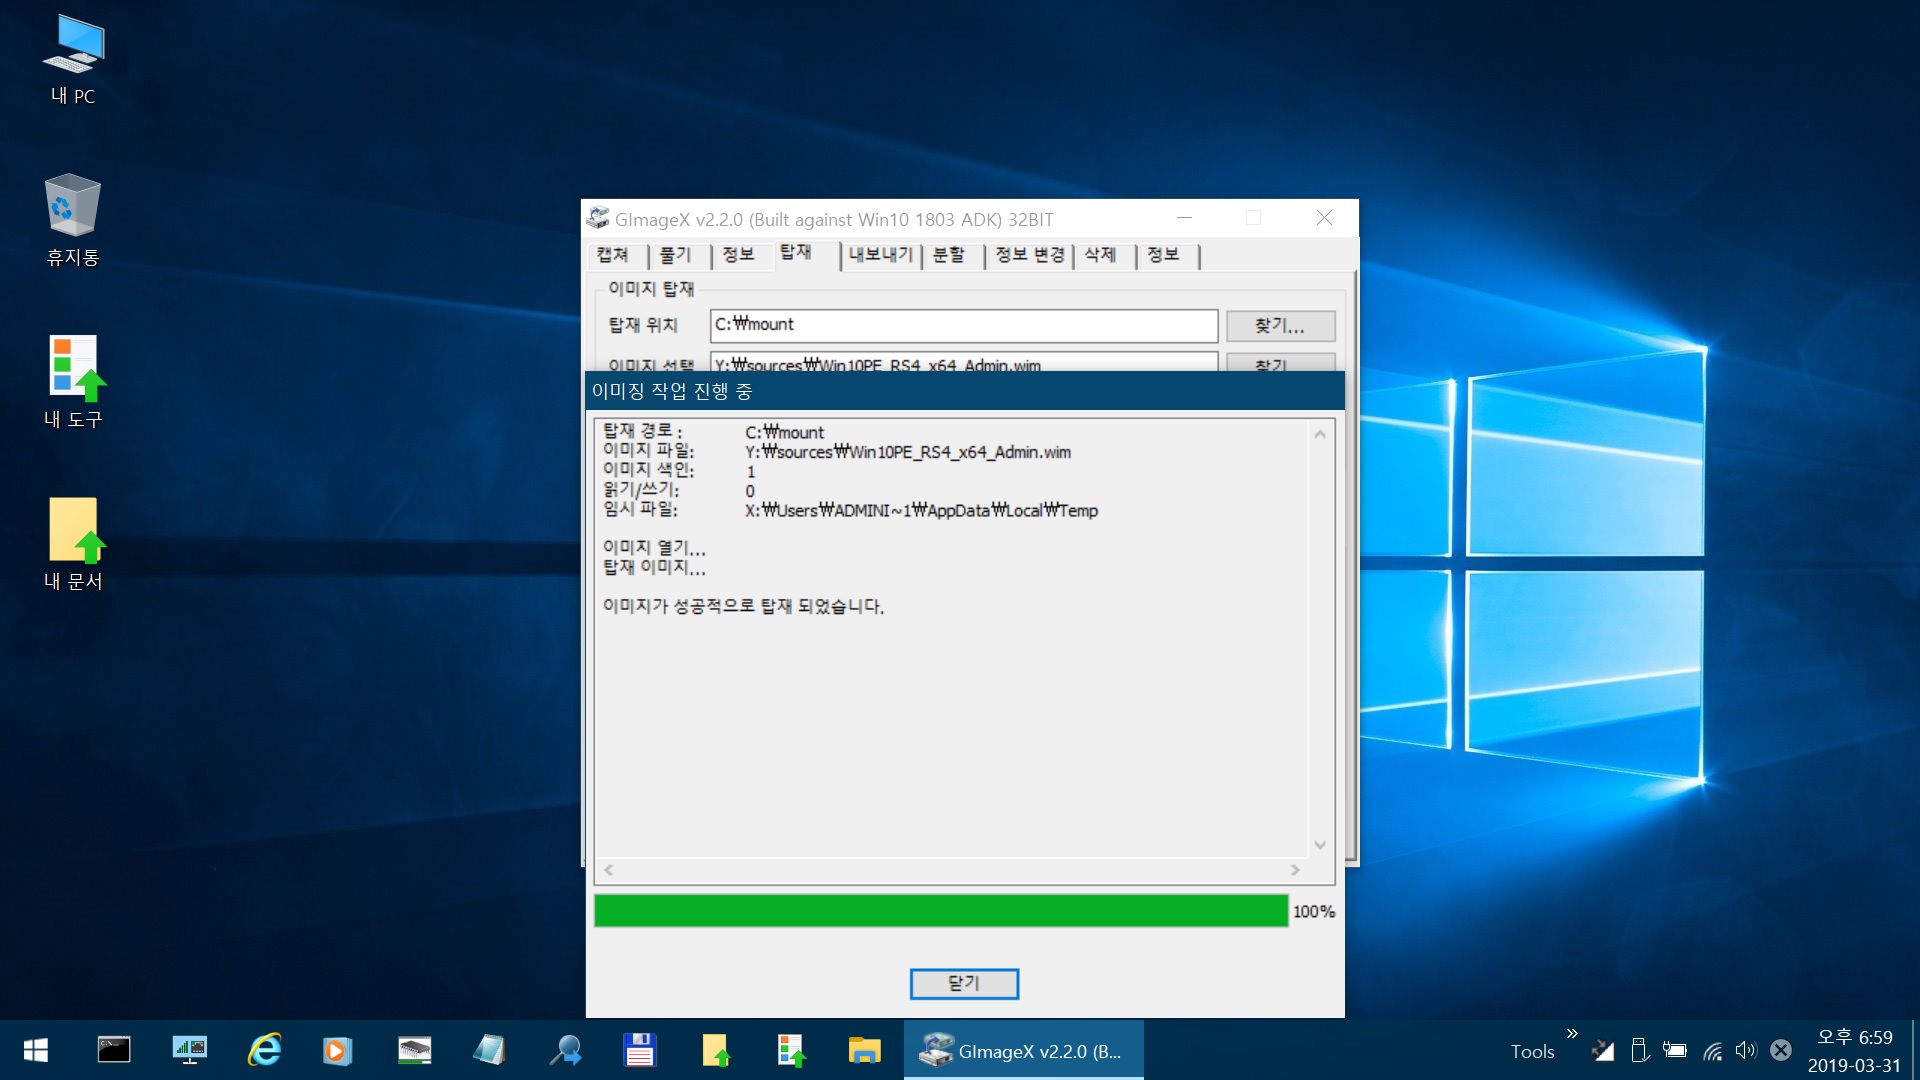Click the battery tray icon
Image resolution: width=1920 pixels, height=1080 pixels.
[x=1675, y=1050]
